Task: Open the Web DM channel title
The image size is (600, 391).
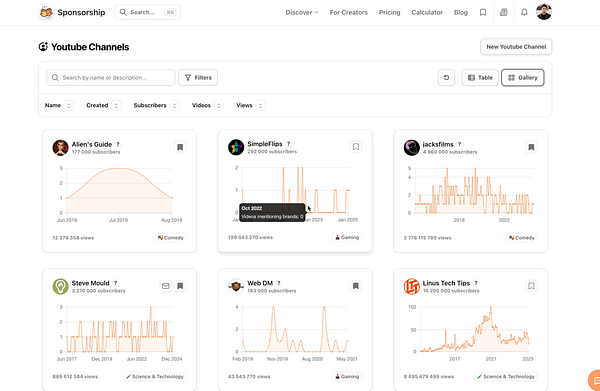Action: tap(260, 283)
